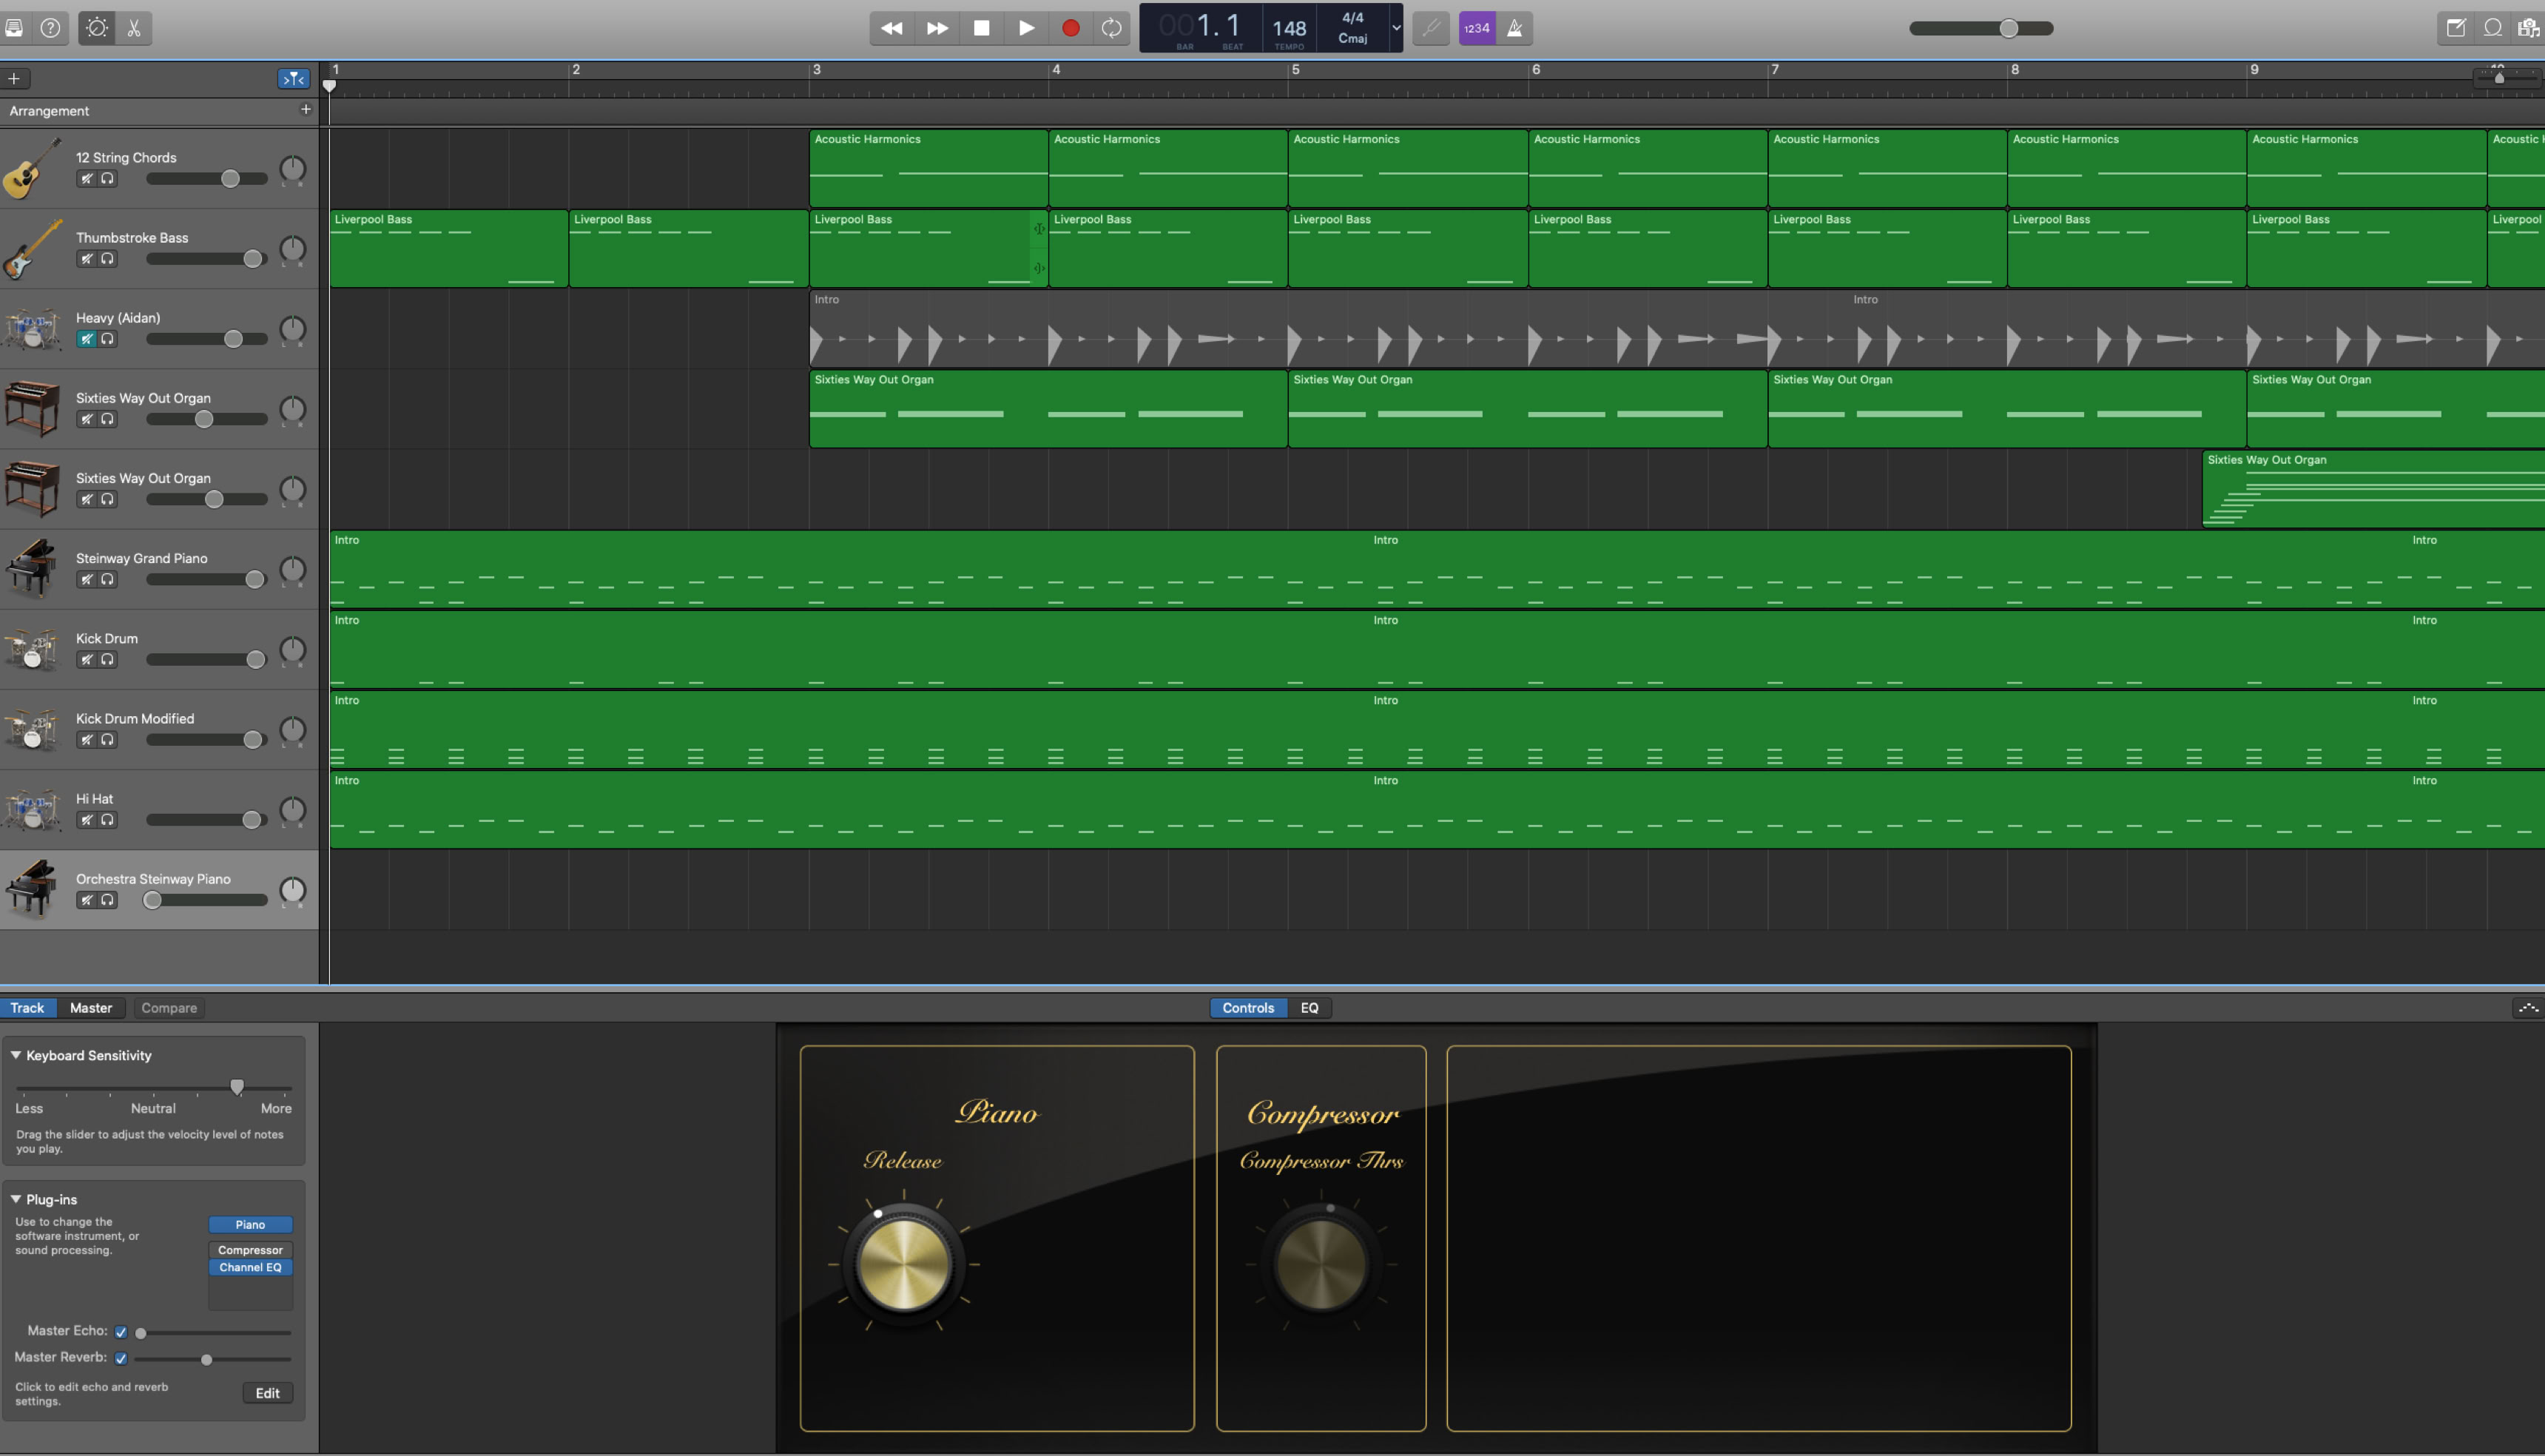Unmute the Heavy (Aidan) drummer track
2545x1456 pixels.
coord(87,339)
